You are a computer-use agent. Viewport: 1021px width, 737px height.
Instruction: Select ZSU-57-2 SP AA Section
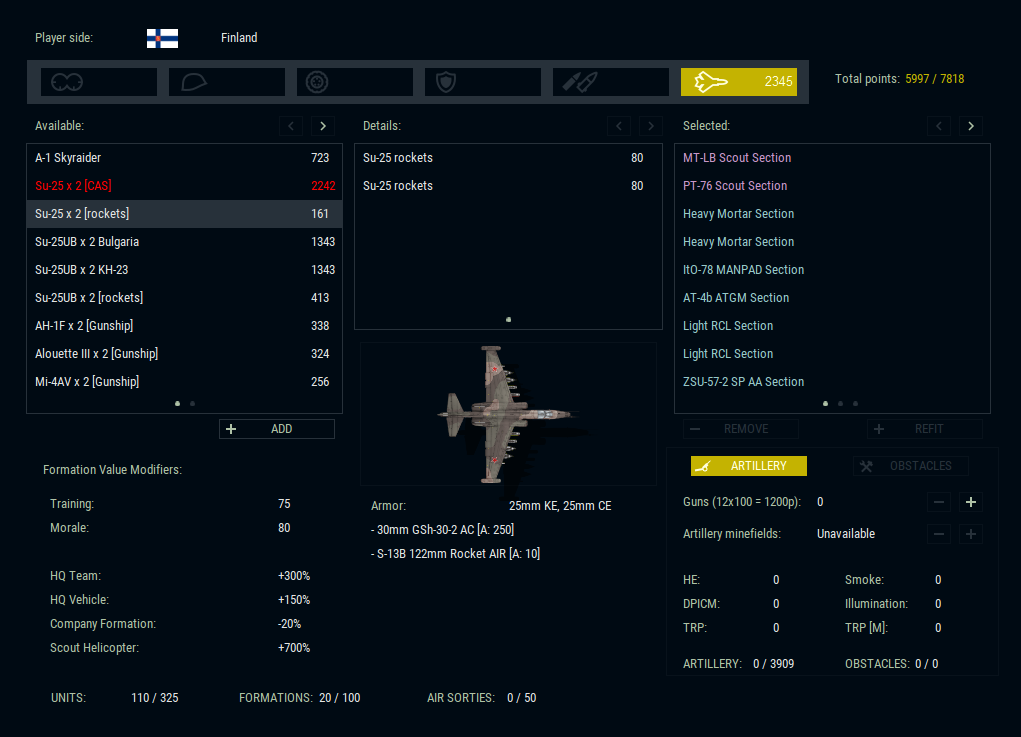pyautogui.click(x=832, y=382)
